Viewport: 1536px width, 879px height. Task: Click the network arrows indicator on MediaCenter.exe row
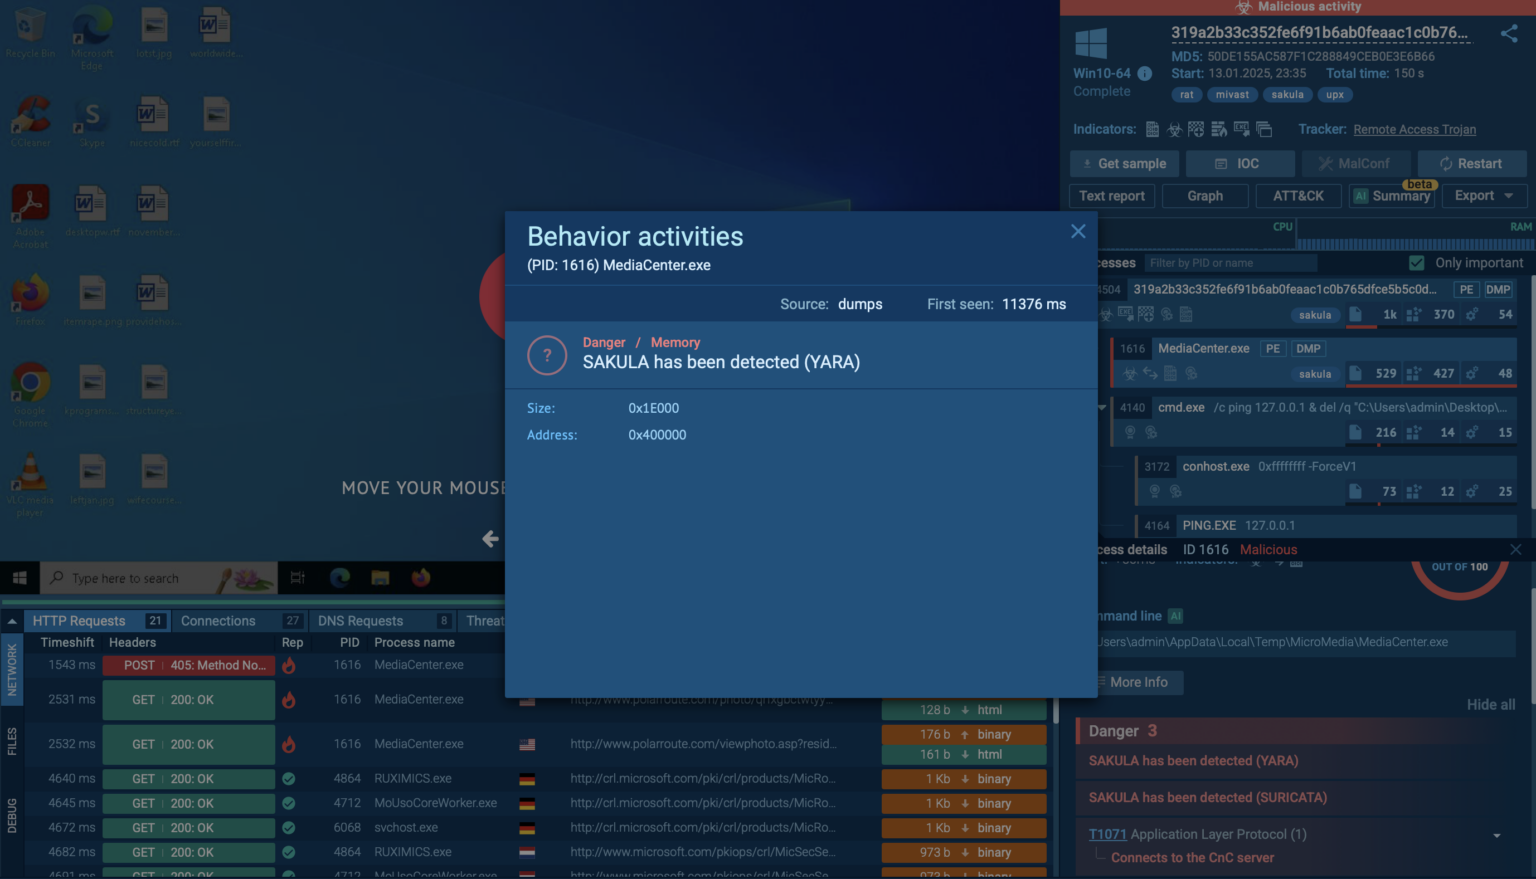1151,373
